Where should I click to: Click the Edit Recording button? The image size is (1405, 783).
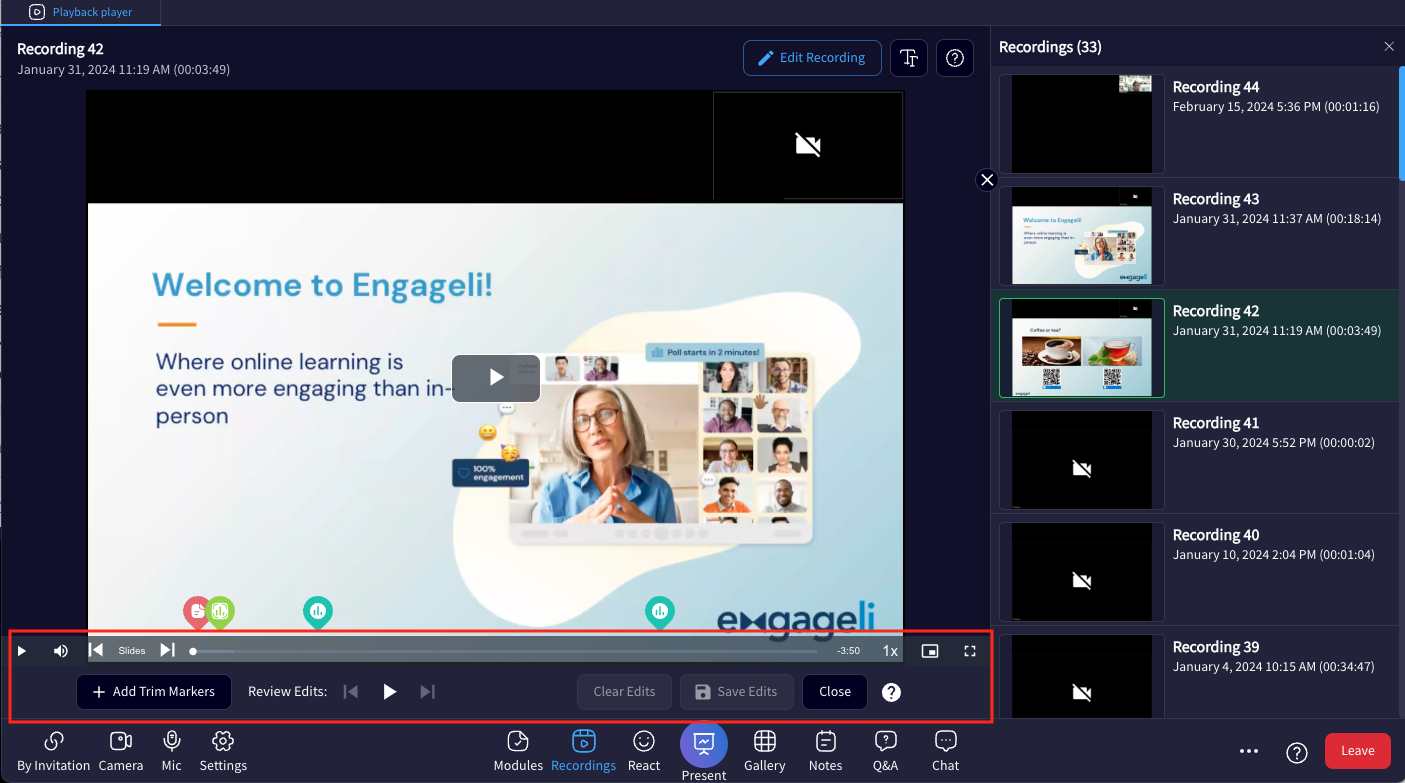(x=811, y=57)
